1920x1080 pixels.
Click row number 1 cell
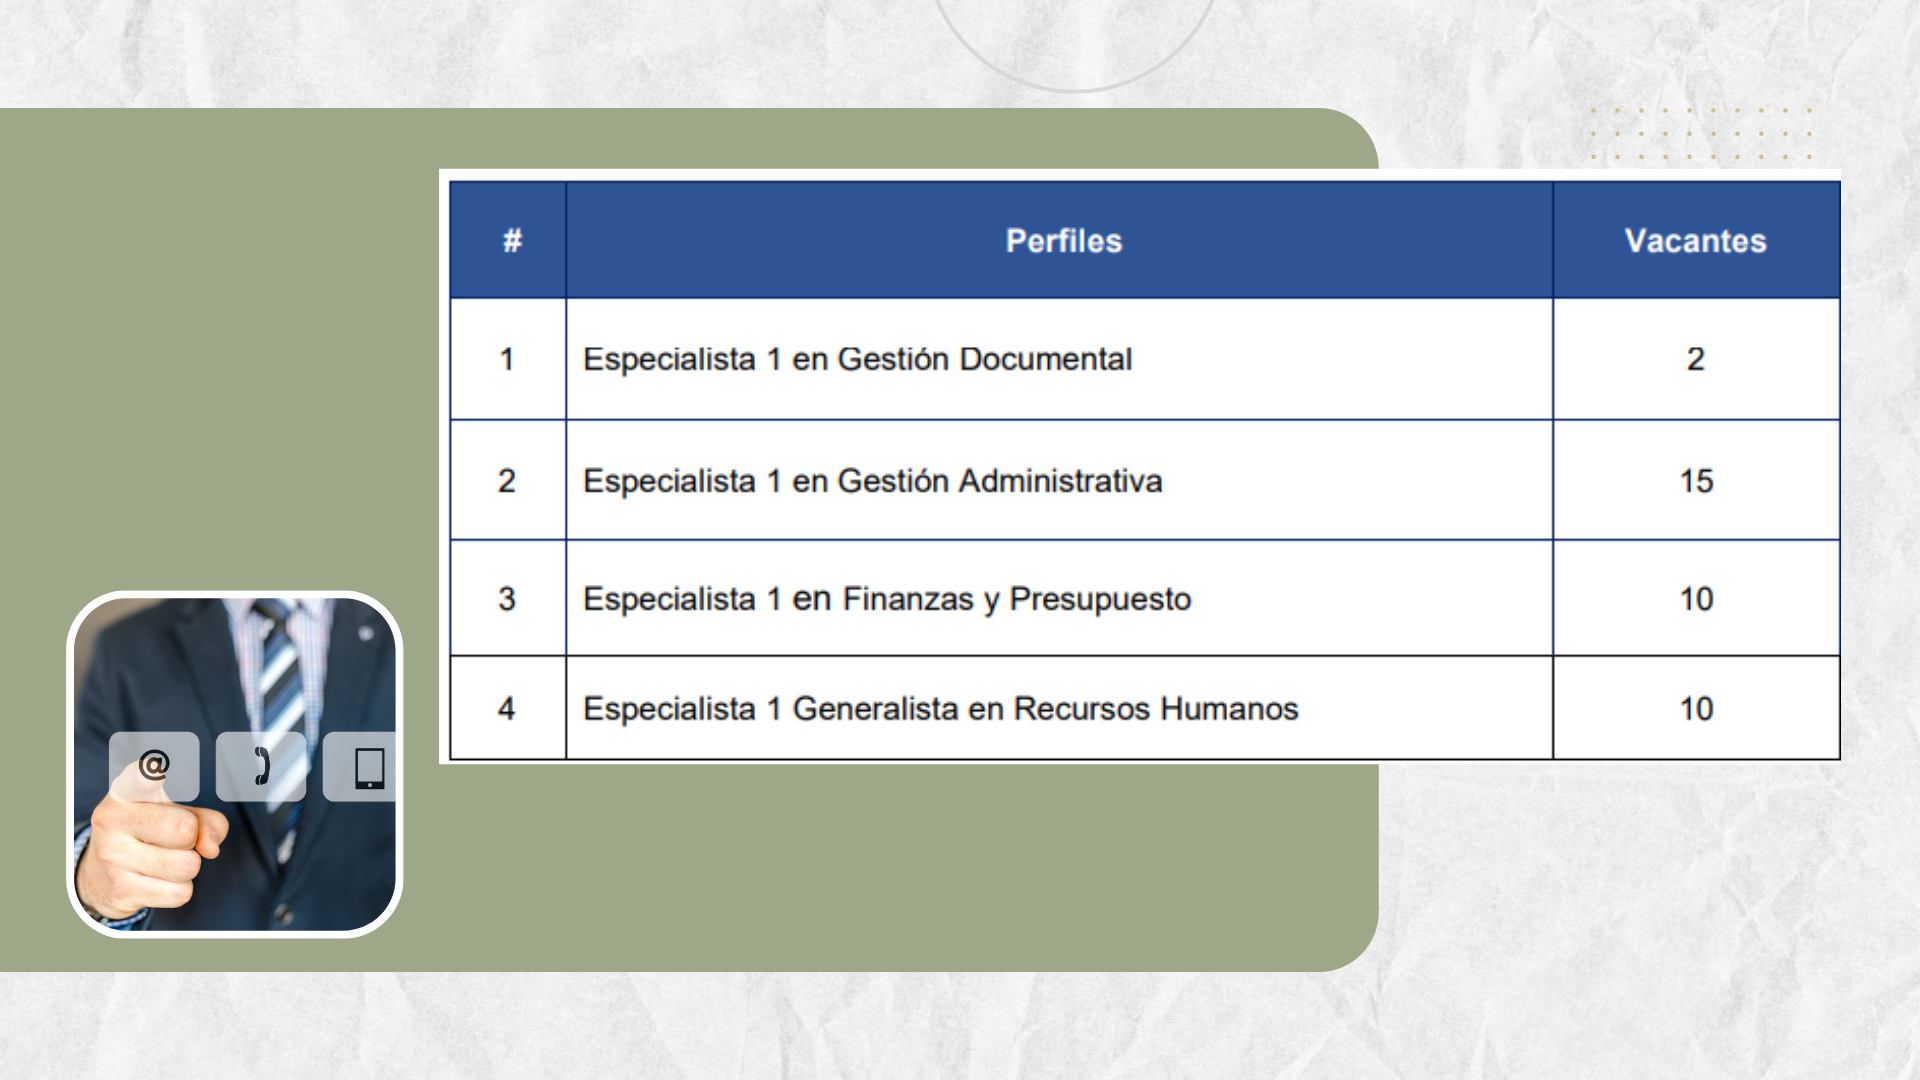[x=508, y=359]
